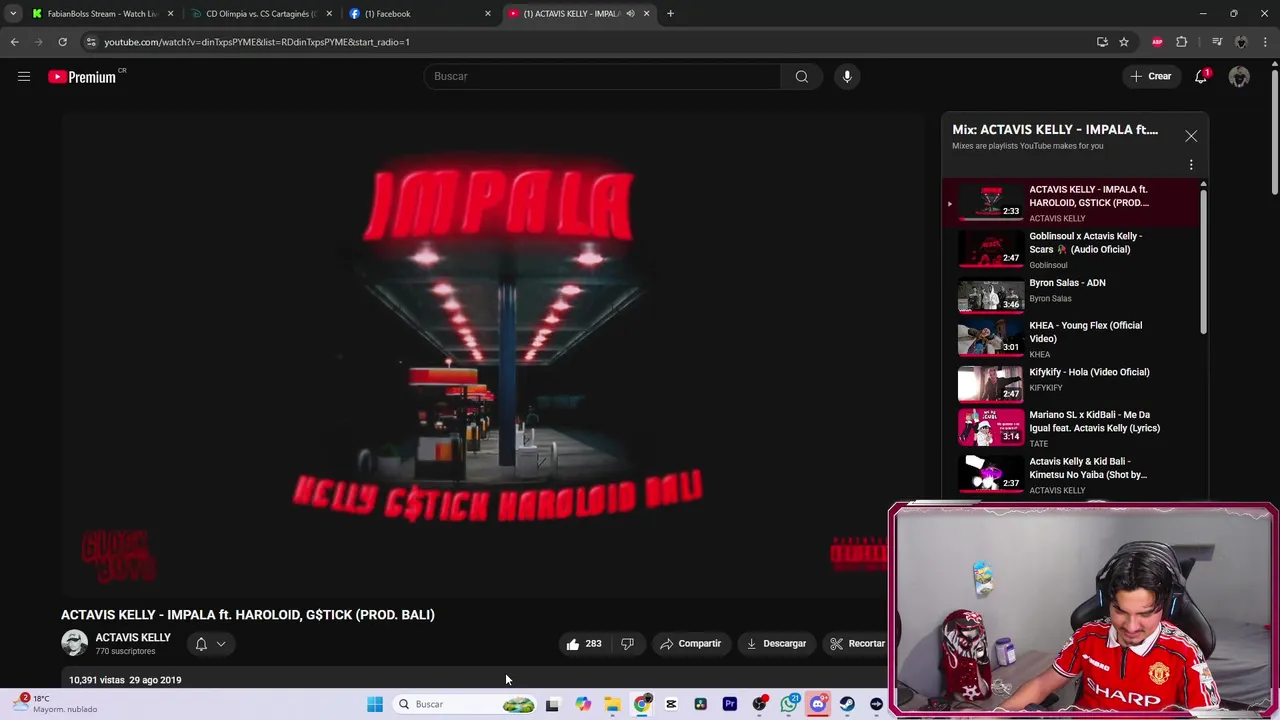Open the YouTube notifications bell
Image resolution: width=1280 pixels, height=720 pixels.
(x=1201, y=76)
